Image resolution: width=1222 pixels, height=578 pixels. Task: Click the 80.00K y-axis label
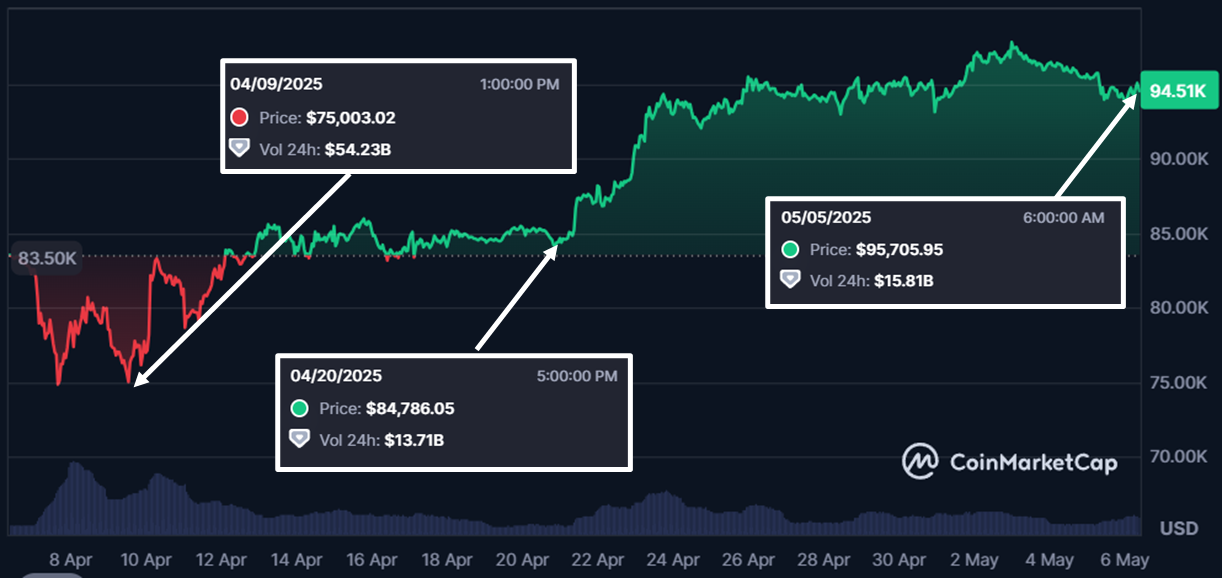click(1179, 308)
